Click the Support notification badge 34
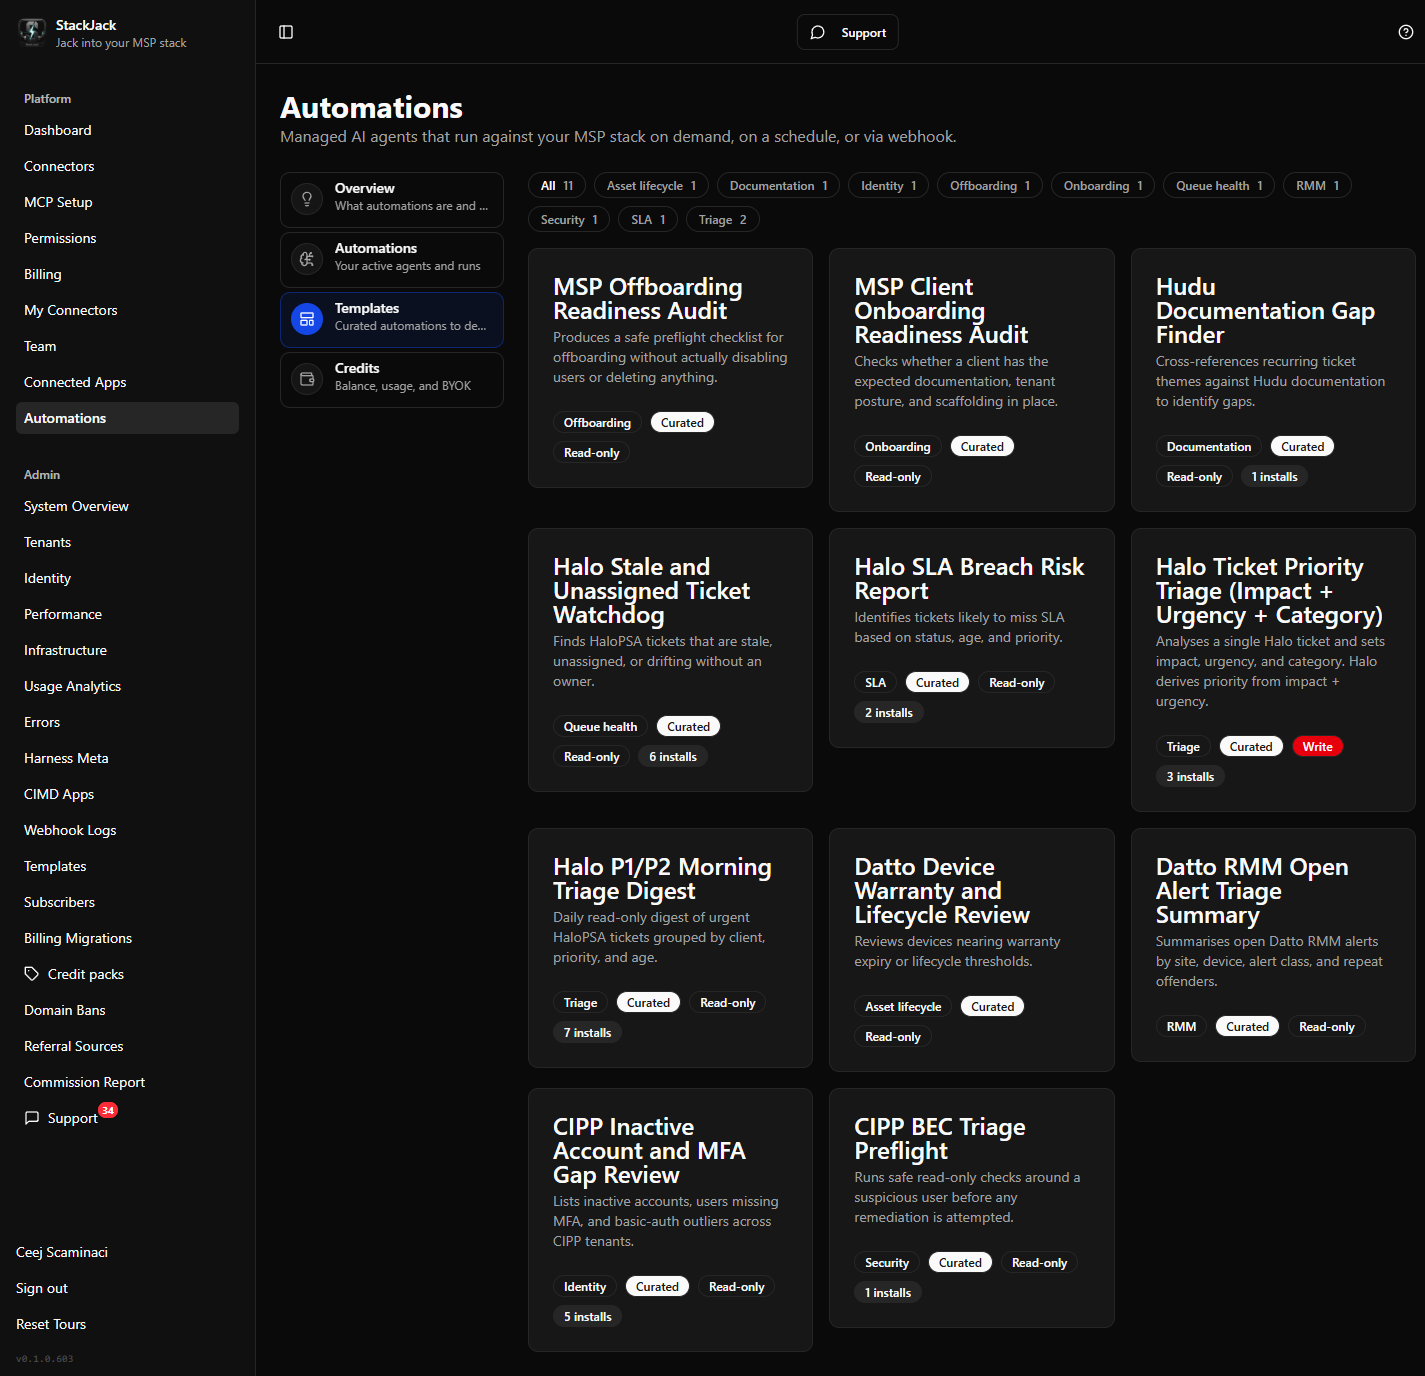 pyautogui.click(x=108, y=1110)
